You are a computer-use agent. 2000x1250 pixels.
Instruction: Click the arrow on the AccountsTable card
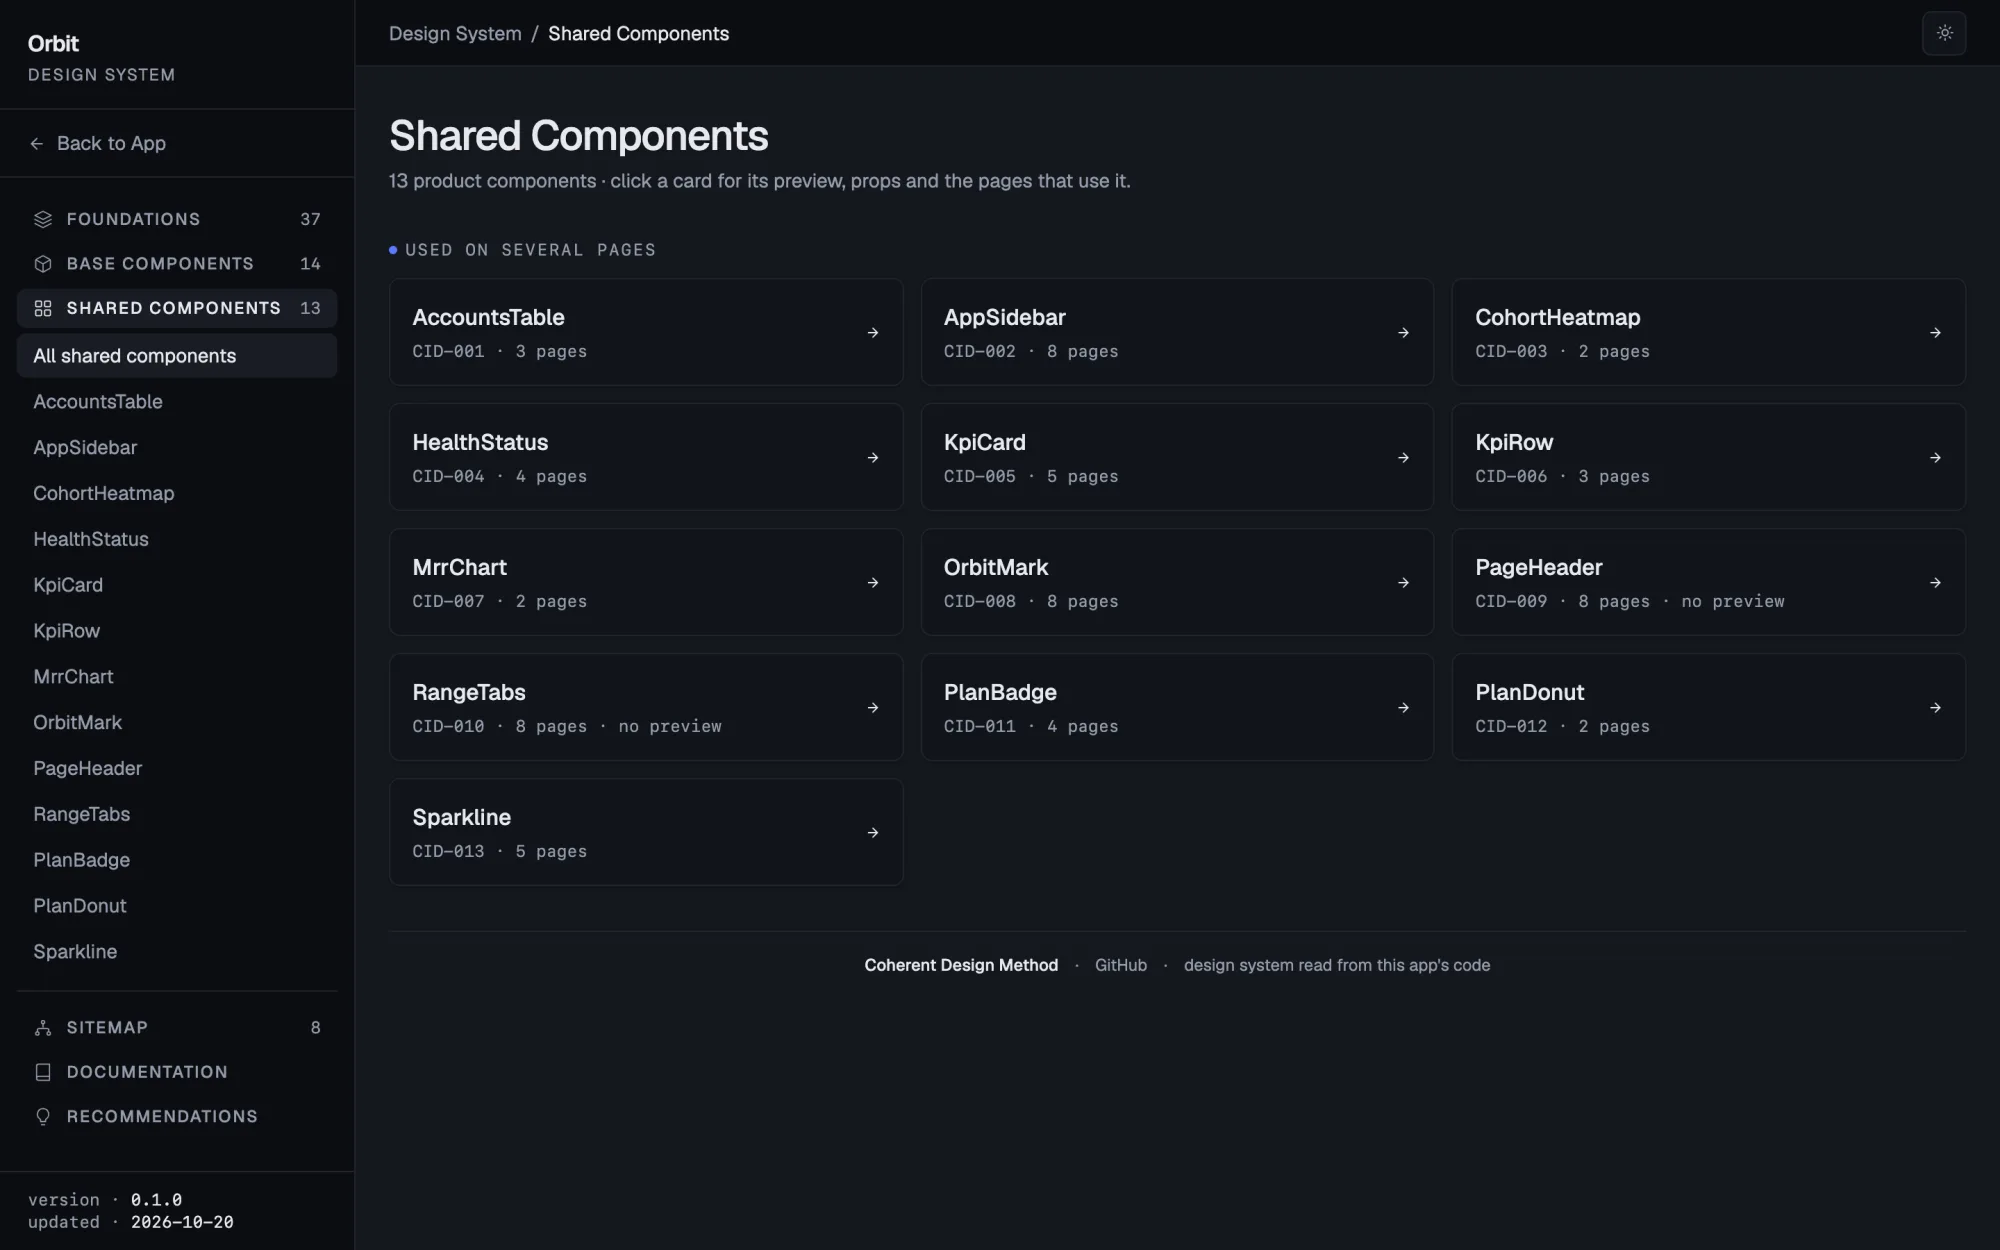873,333
